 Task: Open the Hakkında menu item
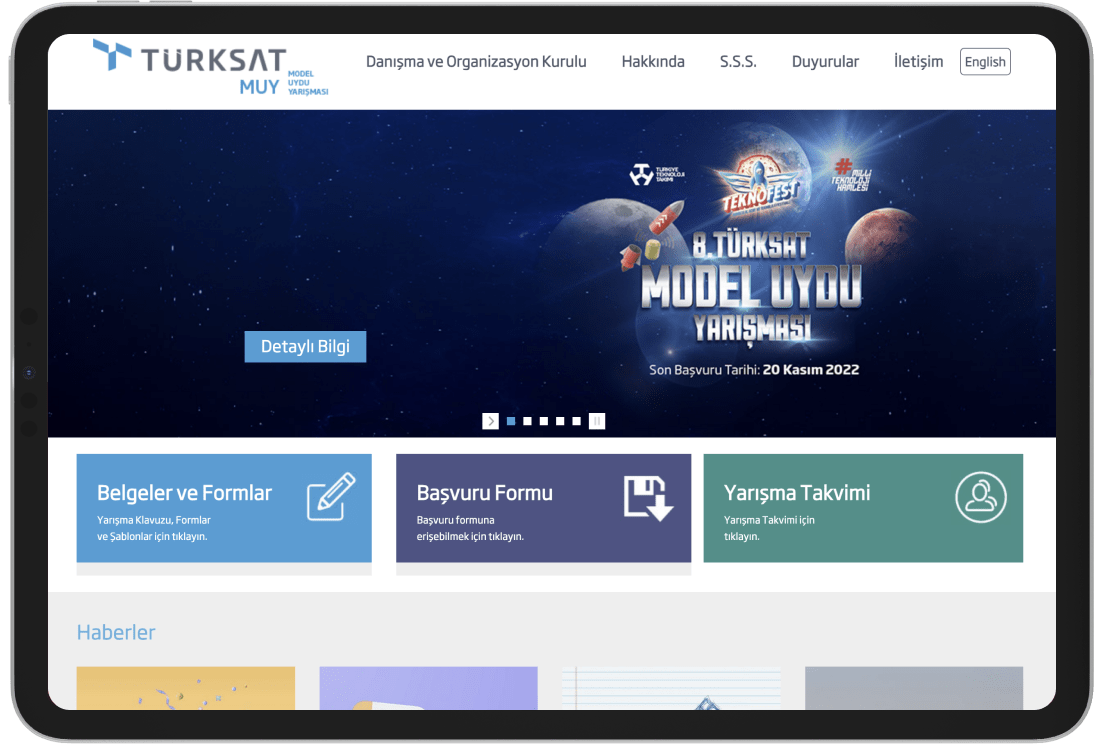click(652, 61)
